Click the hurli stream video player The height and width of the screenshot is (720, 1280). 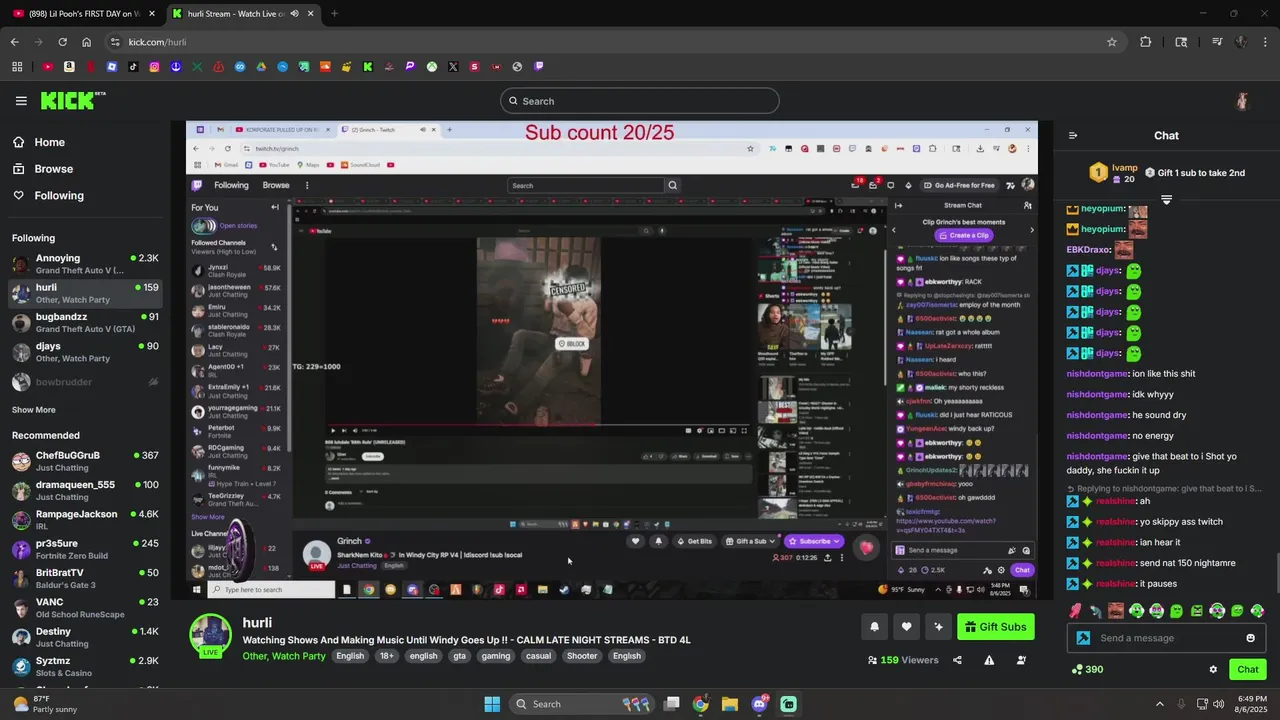pyautogui.click(x=612, y=360)
